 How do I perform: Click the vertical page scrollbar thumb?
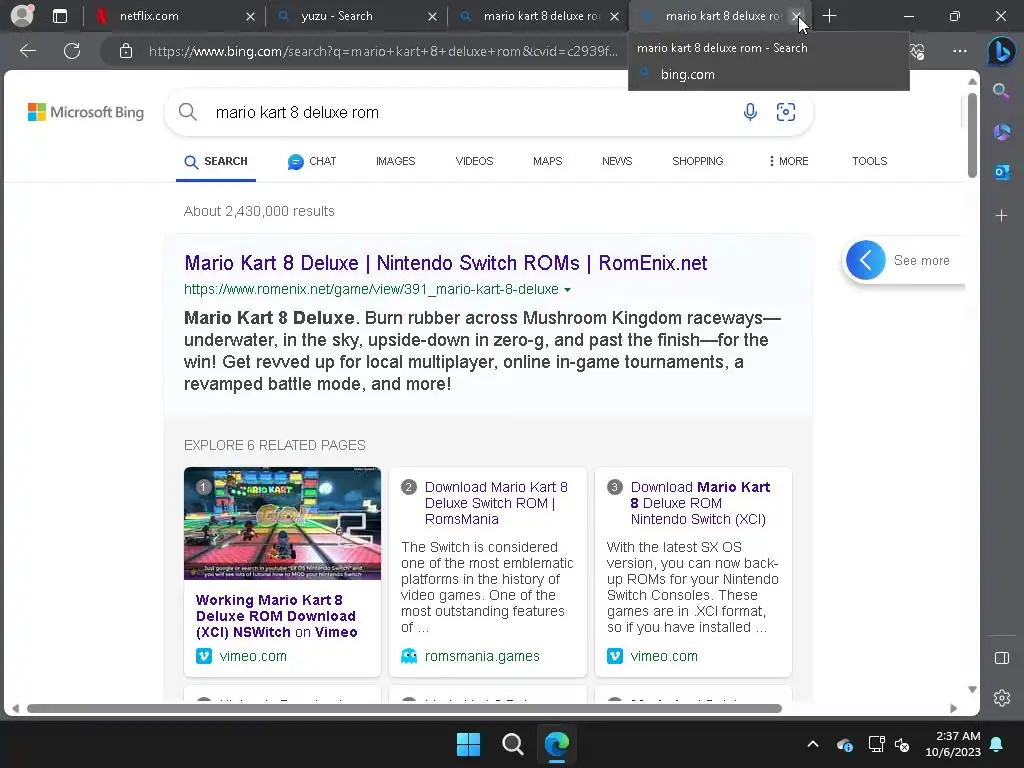pos(972,135)
